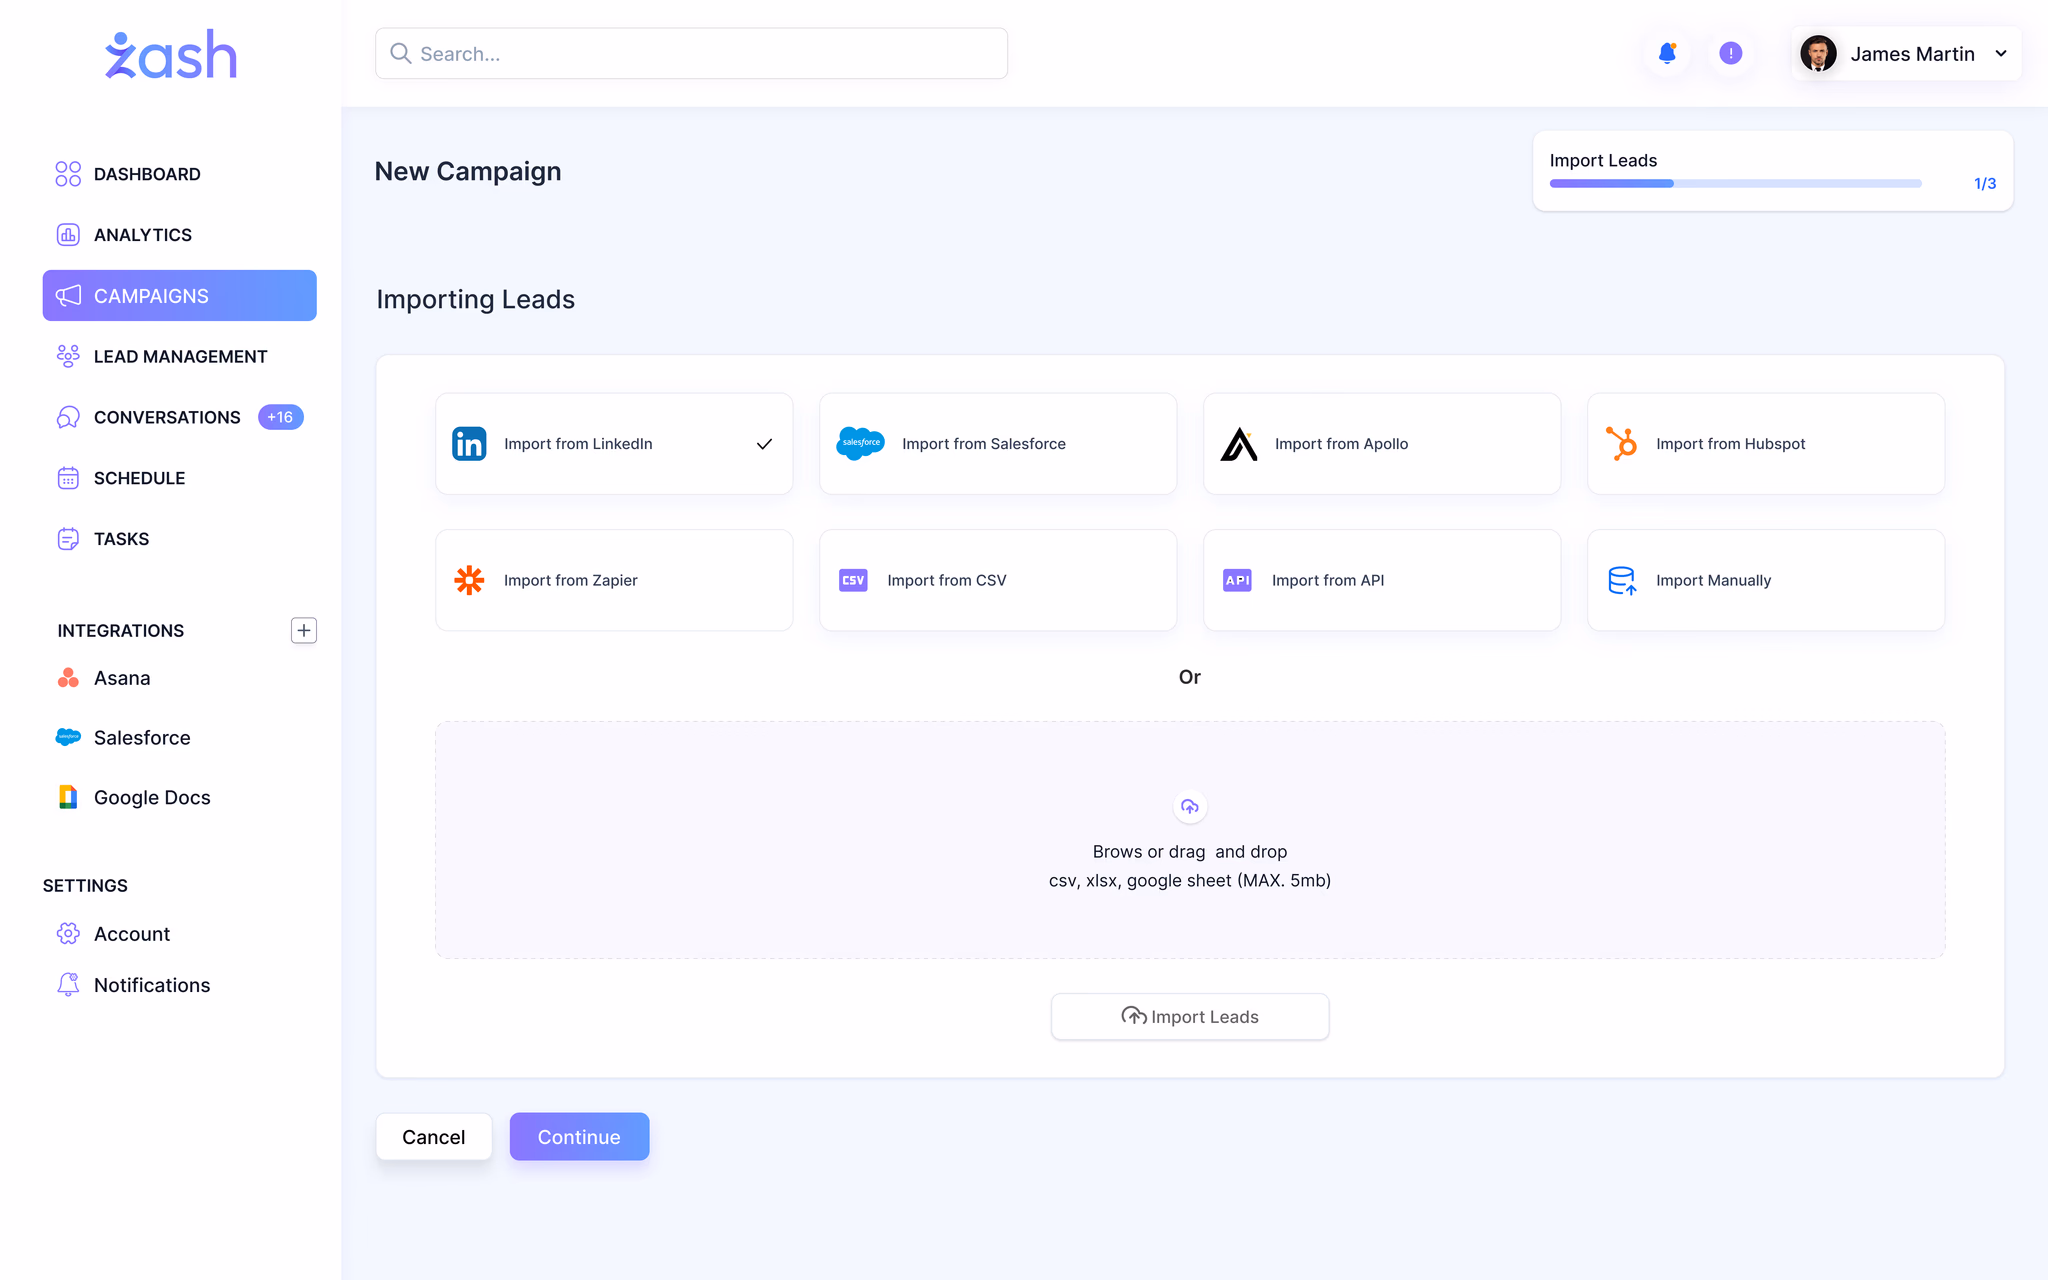The height and width of the screenshot is (1280, 2048).
Task: Click the search magnifier icon
Action: pyautogui.click(x=400, y=53)
